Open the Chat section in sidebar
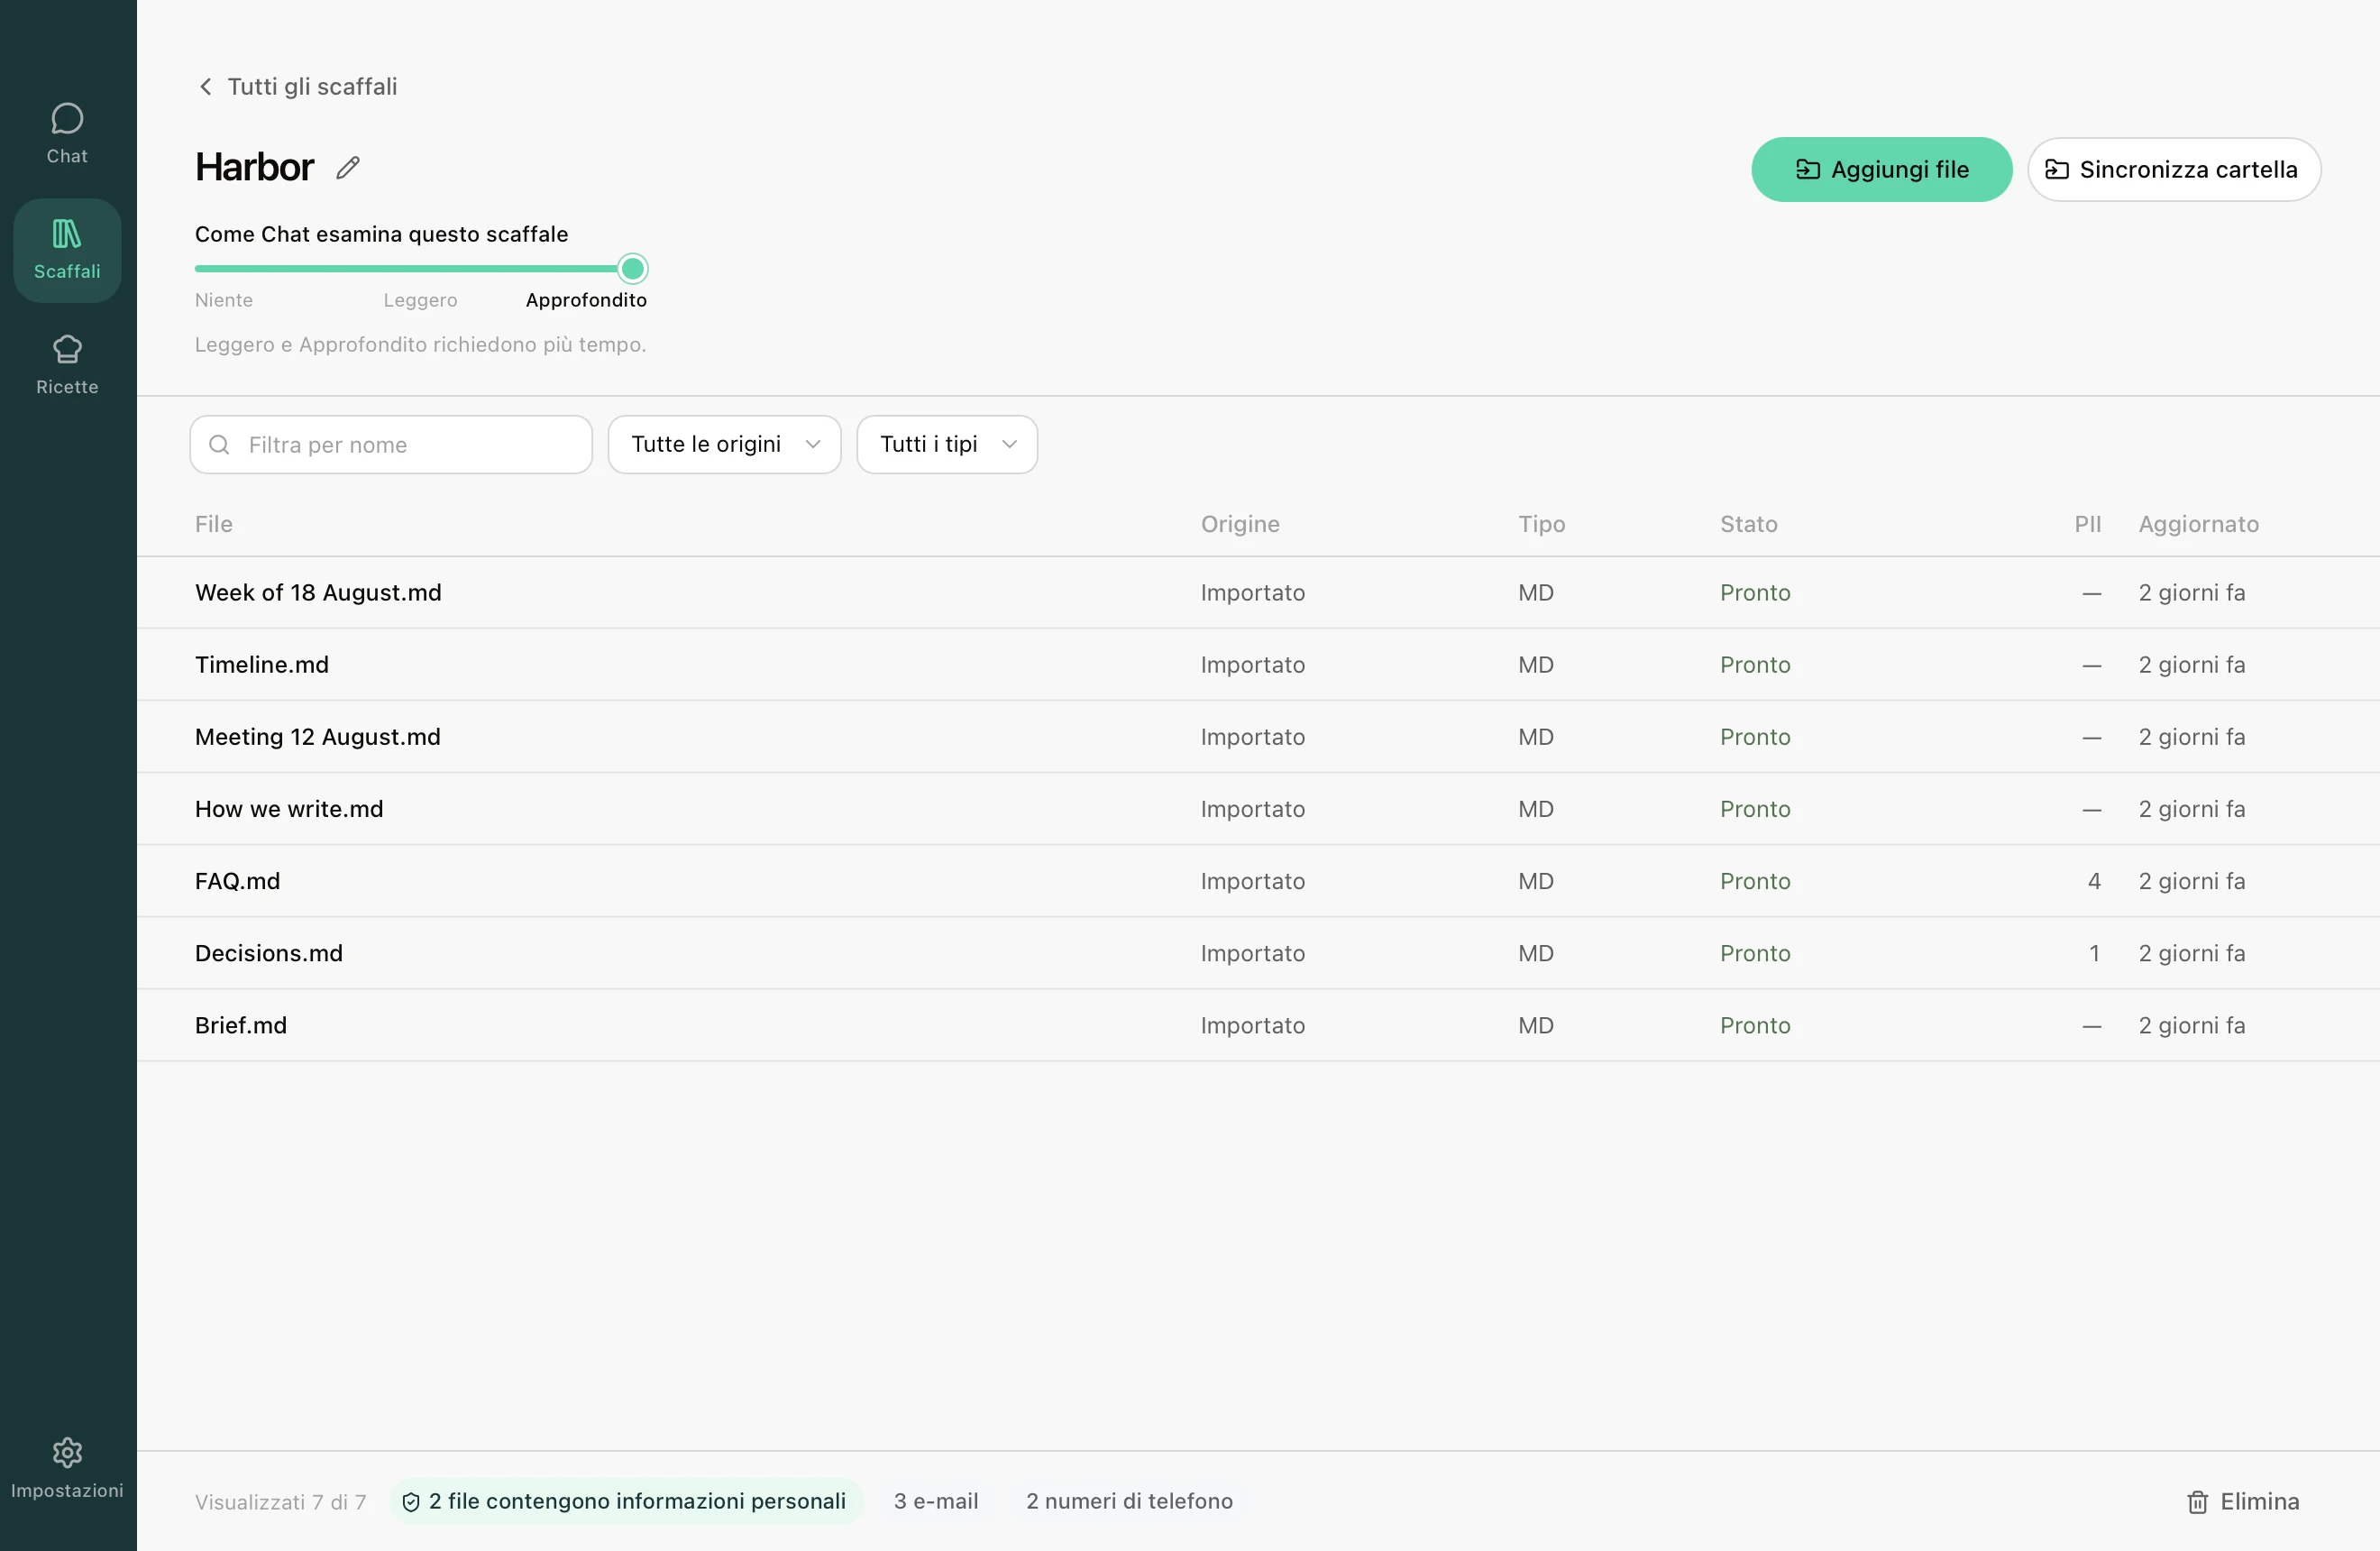2380x1551 pixels. pyautogui.click(x=67, y=134)
